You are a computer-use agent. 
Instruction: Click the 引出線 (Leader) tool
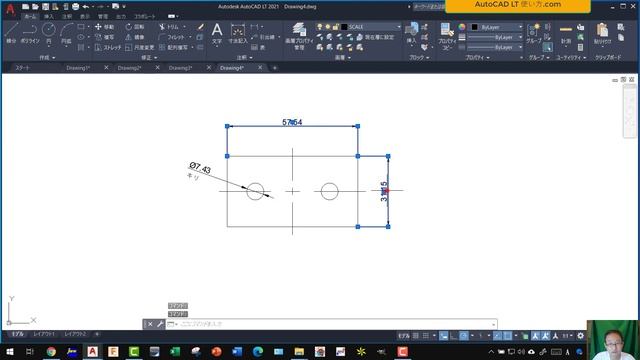click(263, 37)
